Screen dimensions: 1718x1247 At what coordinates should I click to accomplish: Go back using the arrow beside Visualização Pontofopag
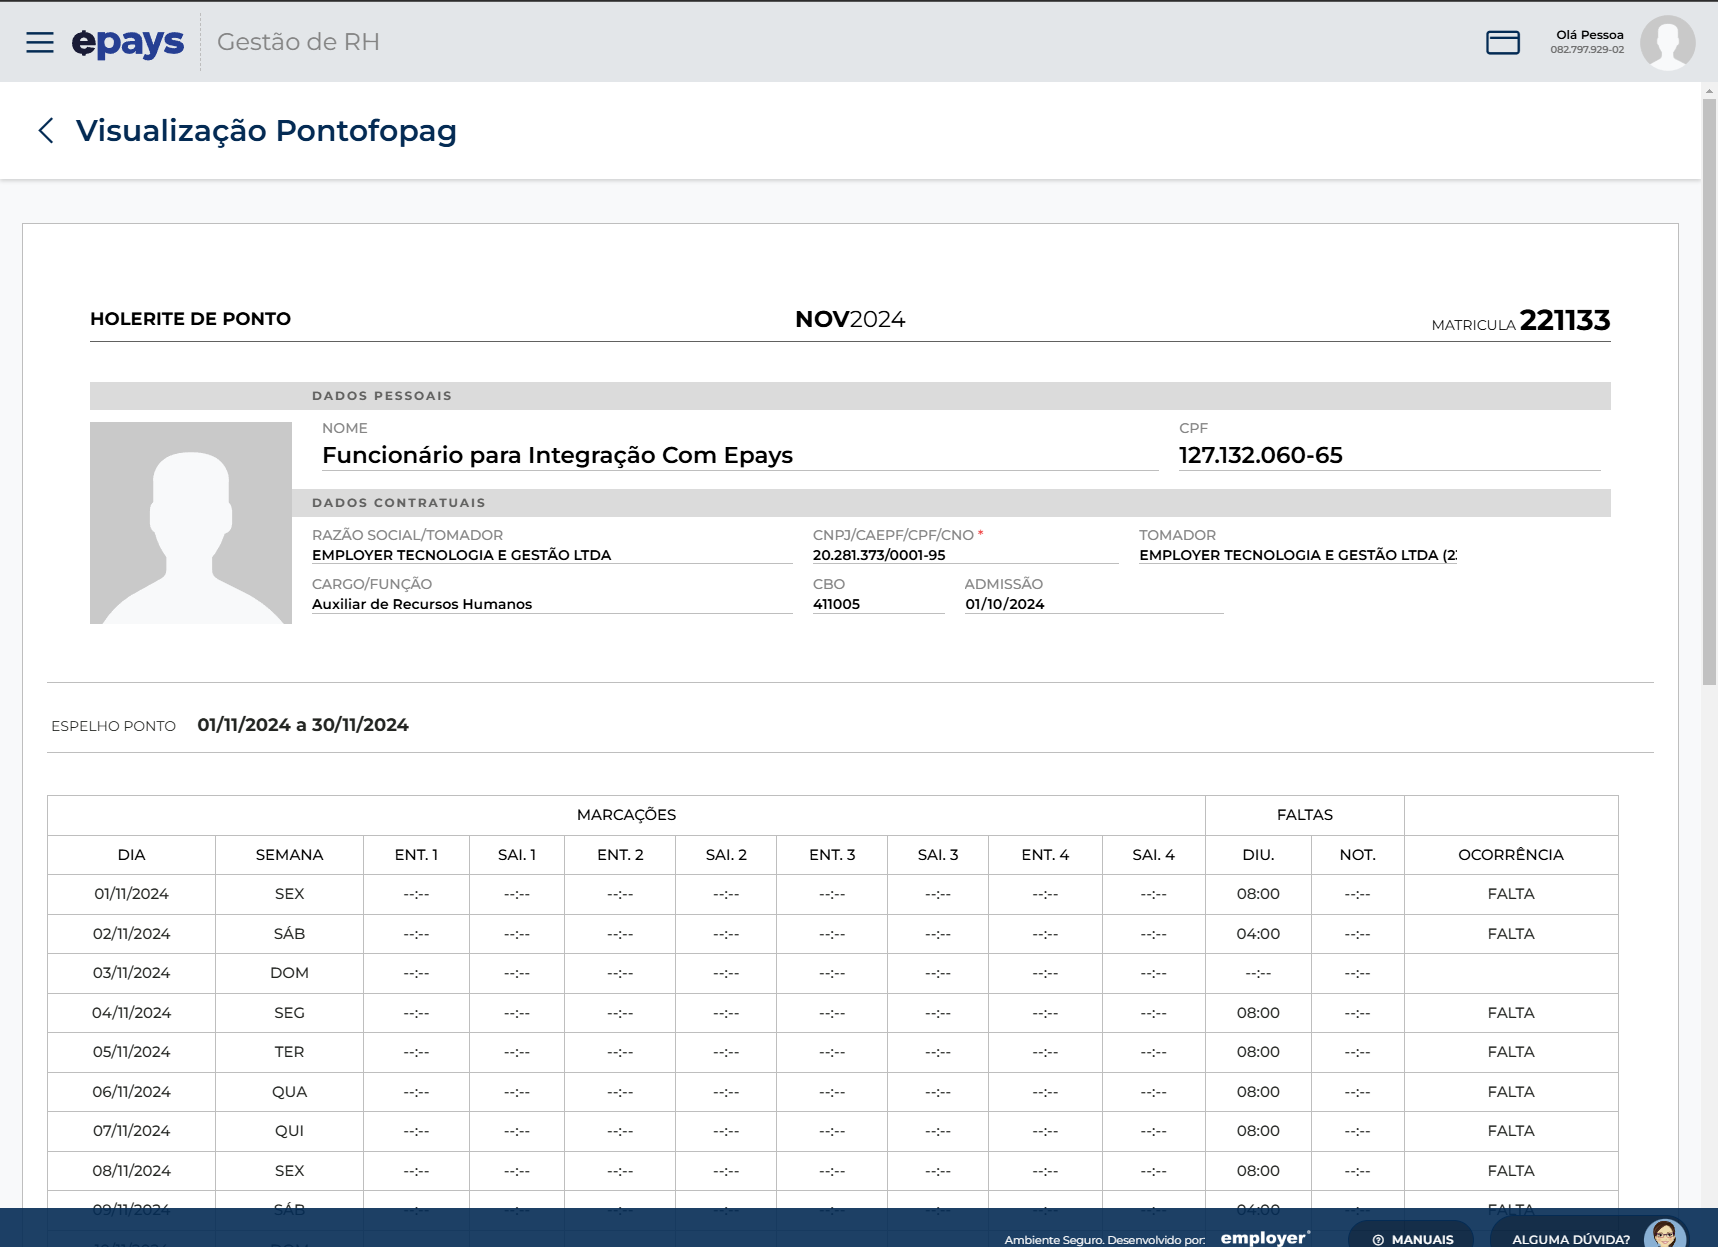45,130
